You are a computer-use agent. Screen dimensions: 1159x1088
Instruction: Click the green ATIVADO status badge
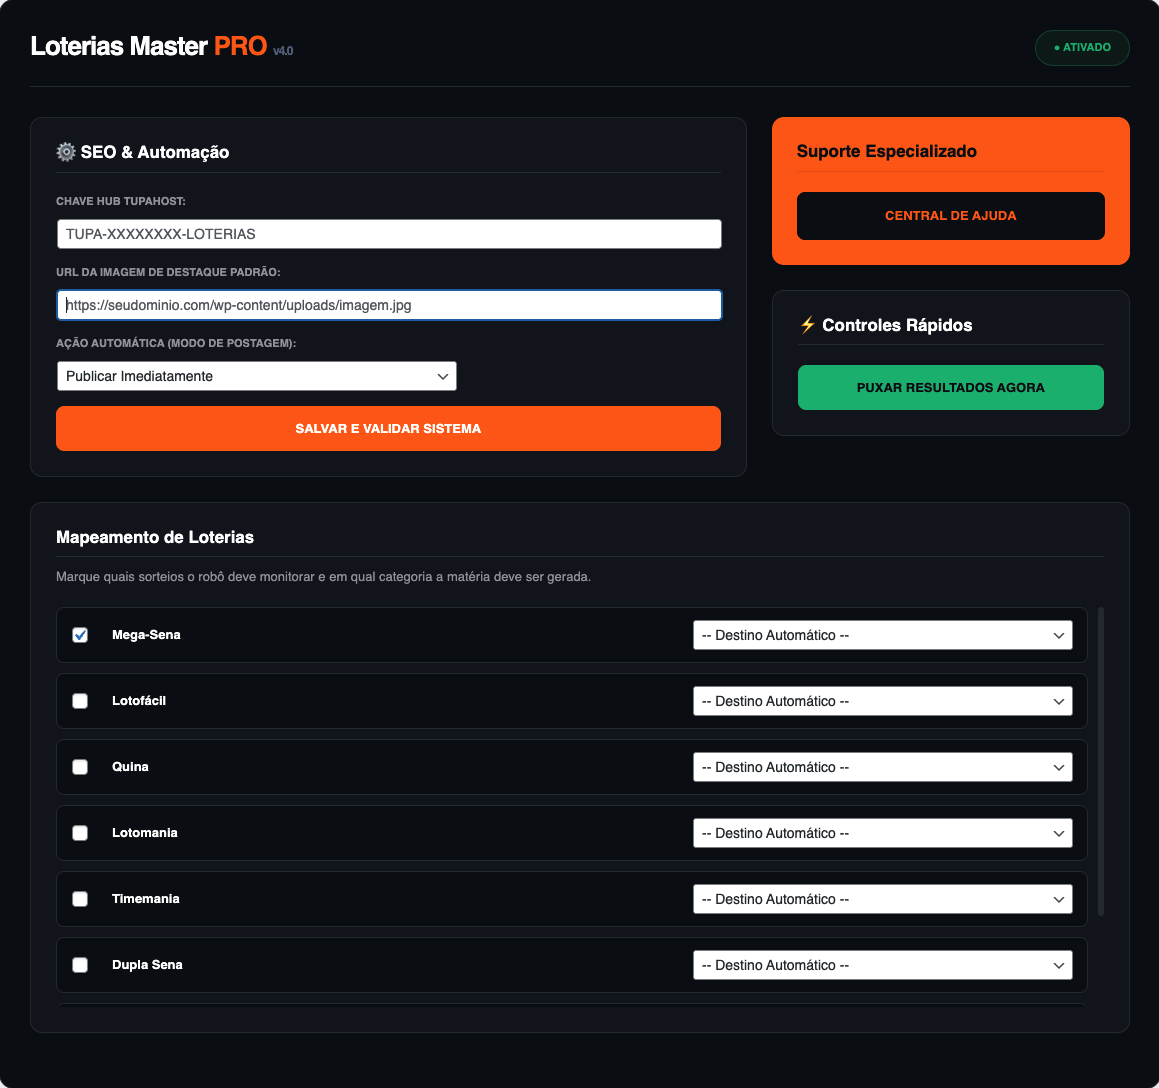tap(1082, 48)
